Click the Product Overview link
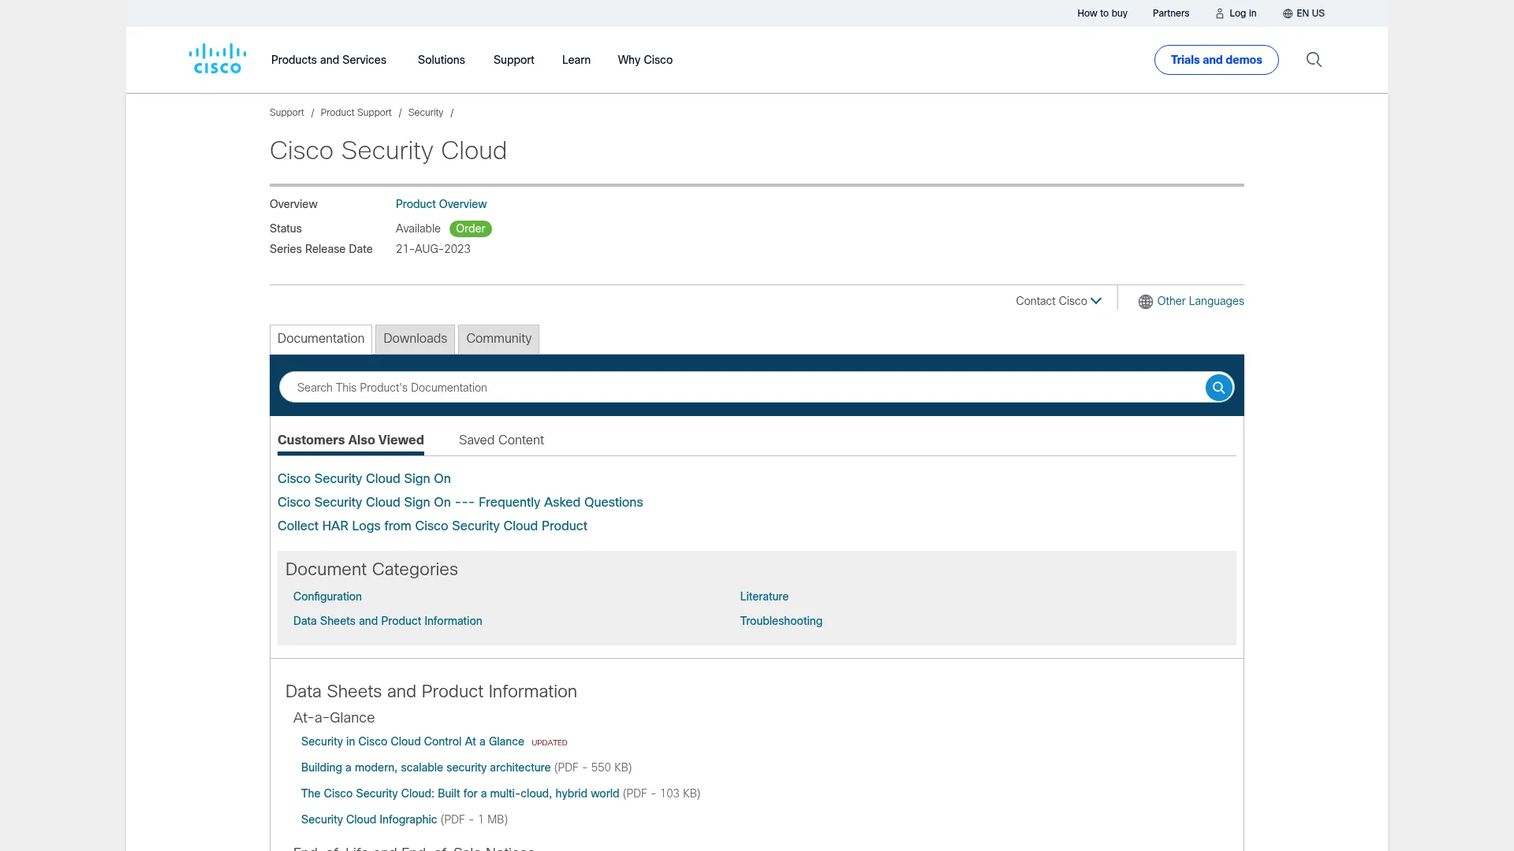 pos(441,204)
